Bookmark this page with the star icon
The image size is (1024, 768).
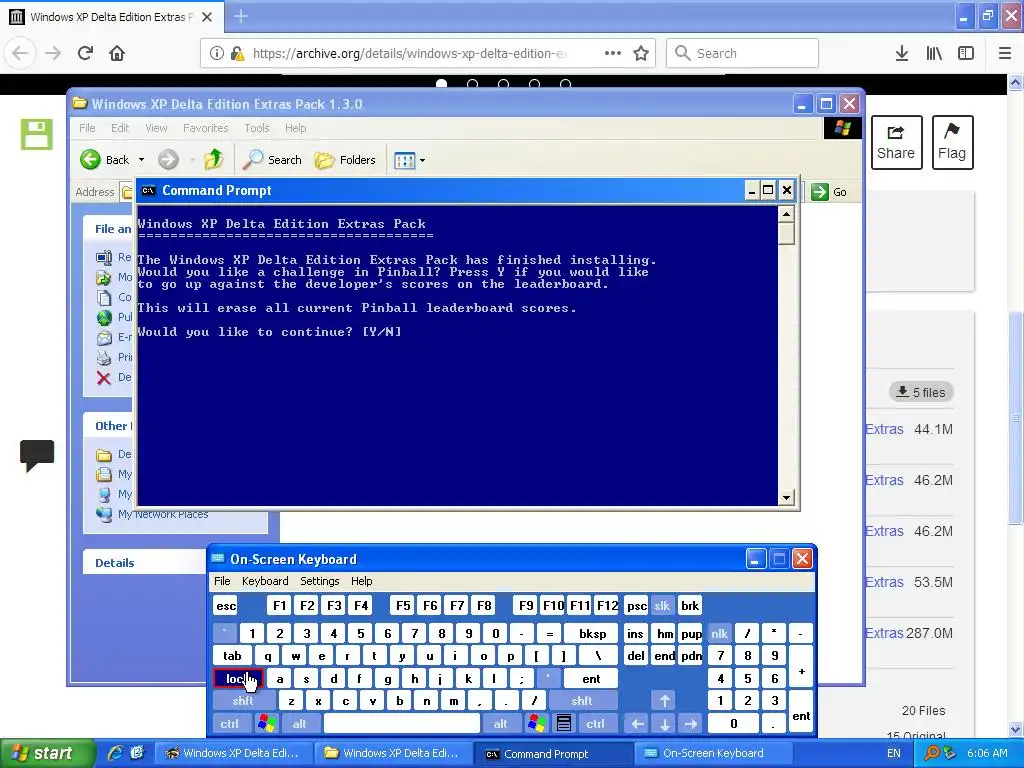click(641, 53)
